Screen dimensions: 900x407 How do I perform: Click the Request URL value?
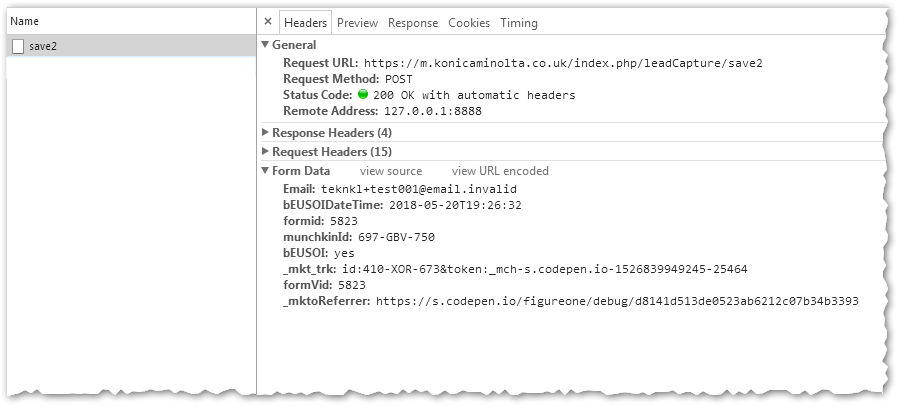pyautogui.click(x=563, y=63)
